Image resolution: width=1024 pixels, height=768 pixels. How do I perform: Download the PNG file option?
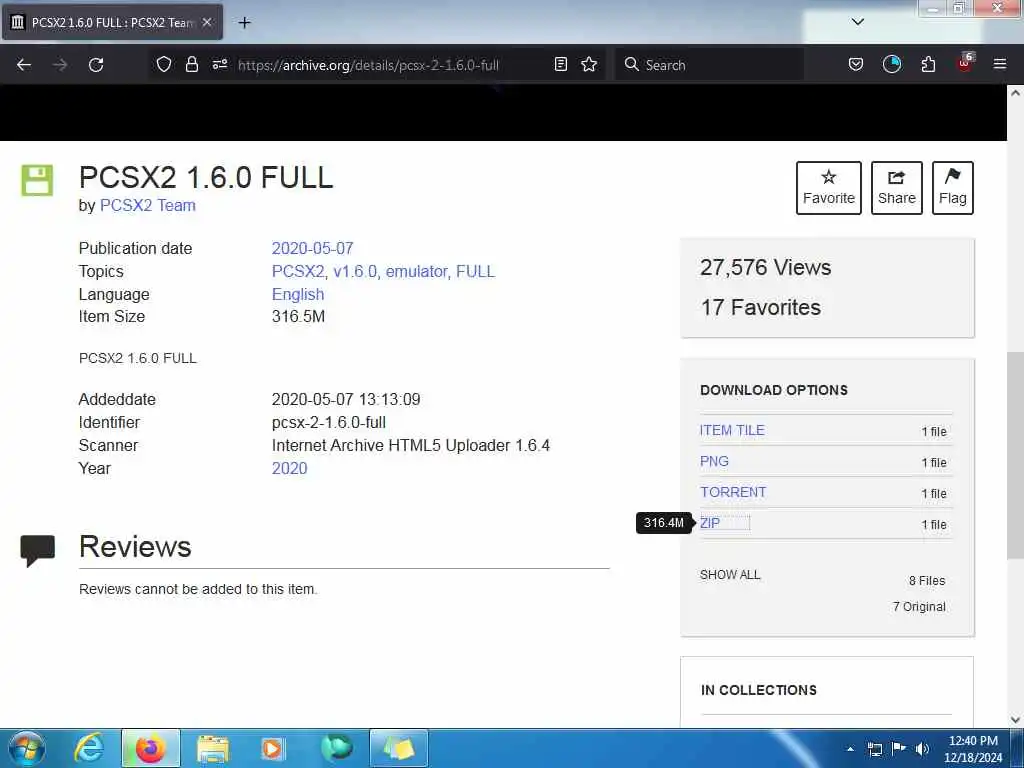(714, 461)
